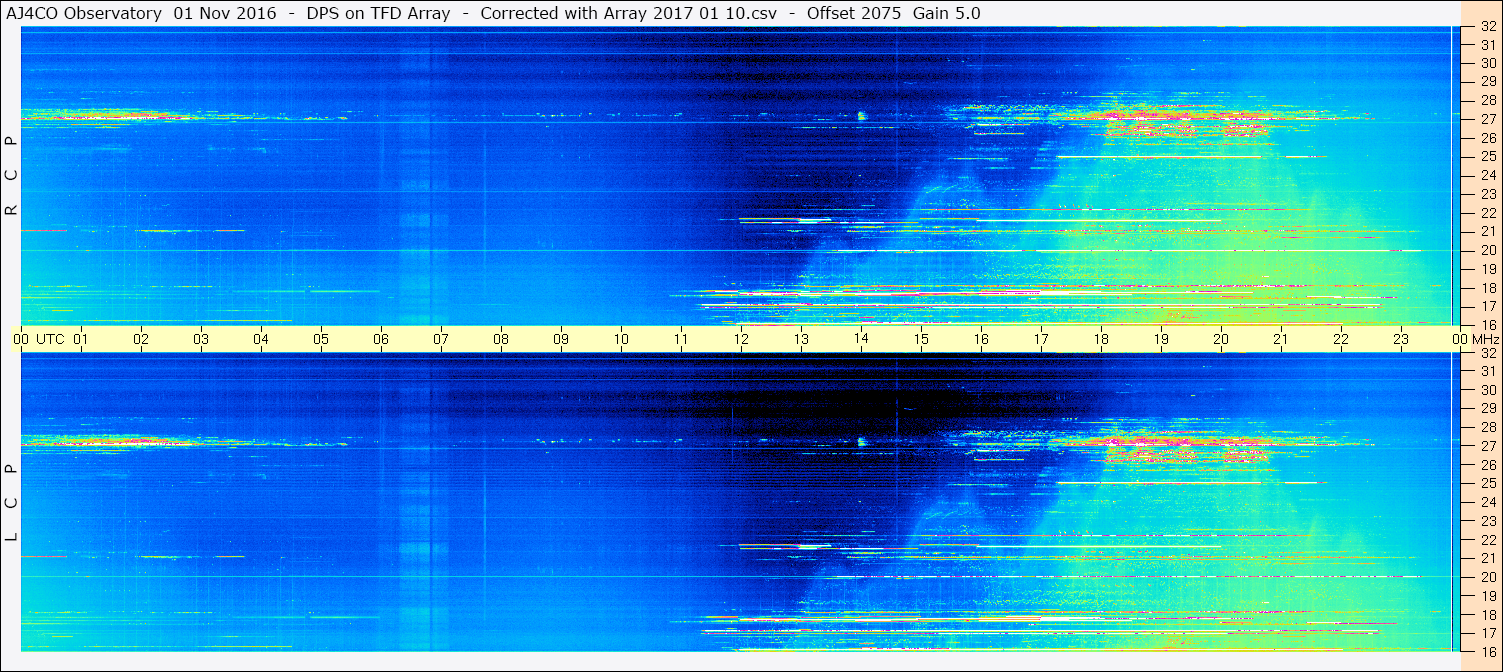The image size is (1503, 672).
Task: Select the 01 hour marker on time axis
Action: [81, 339]
